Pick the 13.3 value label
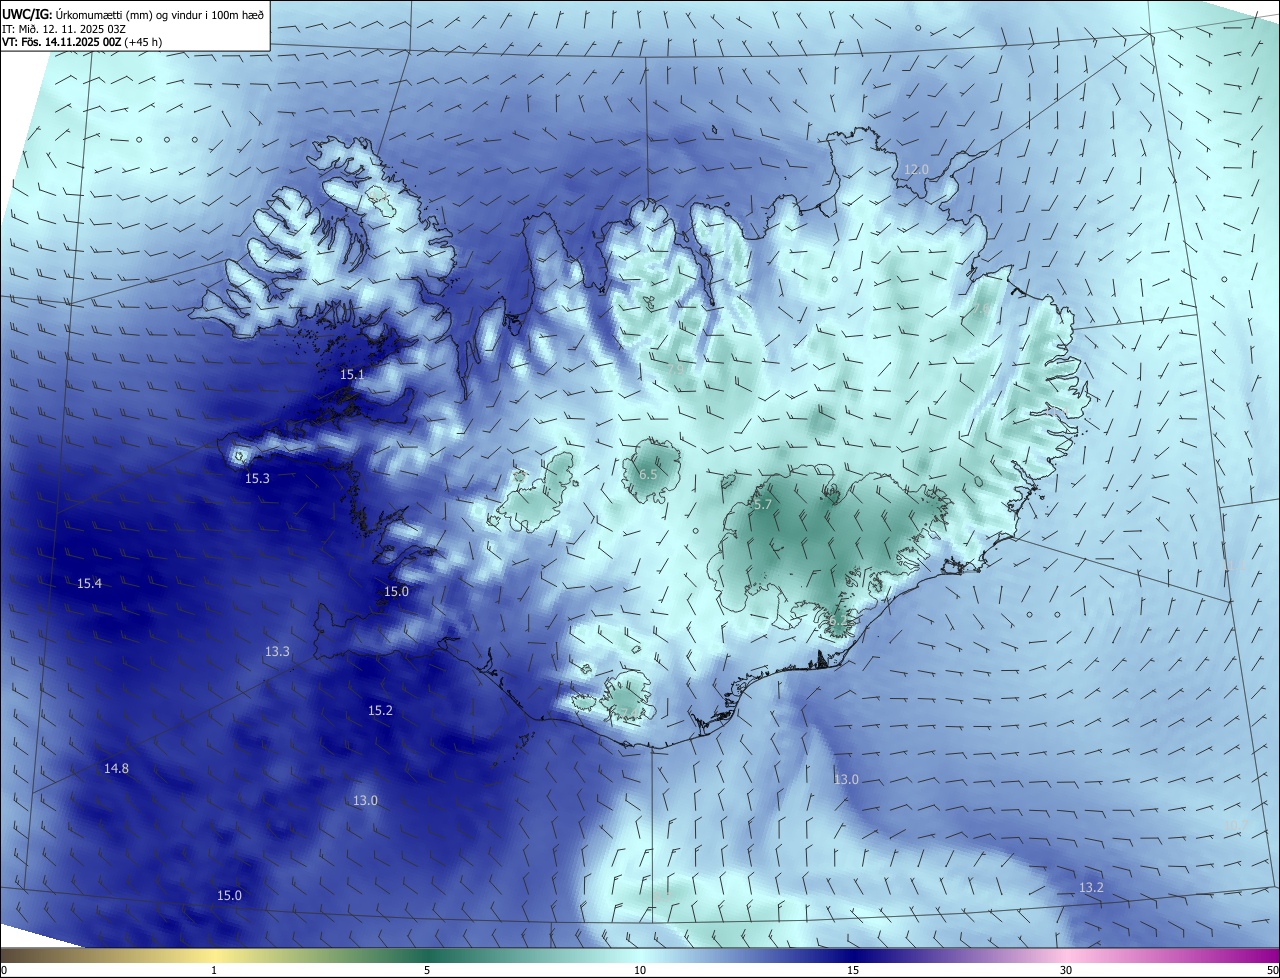The width and height of the screenshot is (1280, 978). [x=277, y=652]
